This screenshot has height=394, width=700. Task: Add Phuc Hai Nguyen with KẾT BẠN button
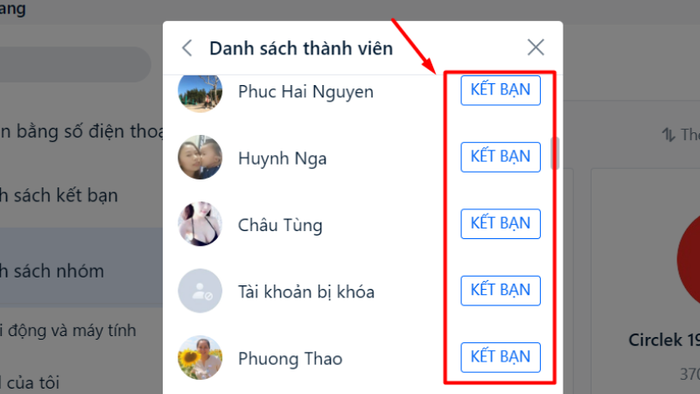(x=500, y=90)
